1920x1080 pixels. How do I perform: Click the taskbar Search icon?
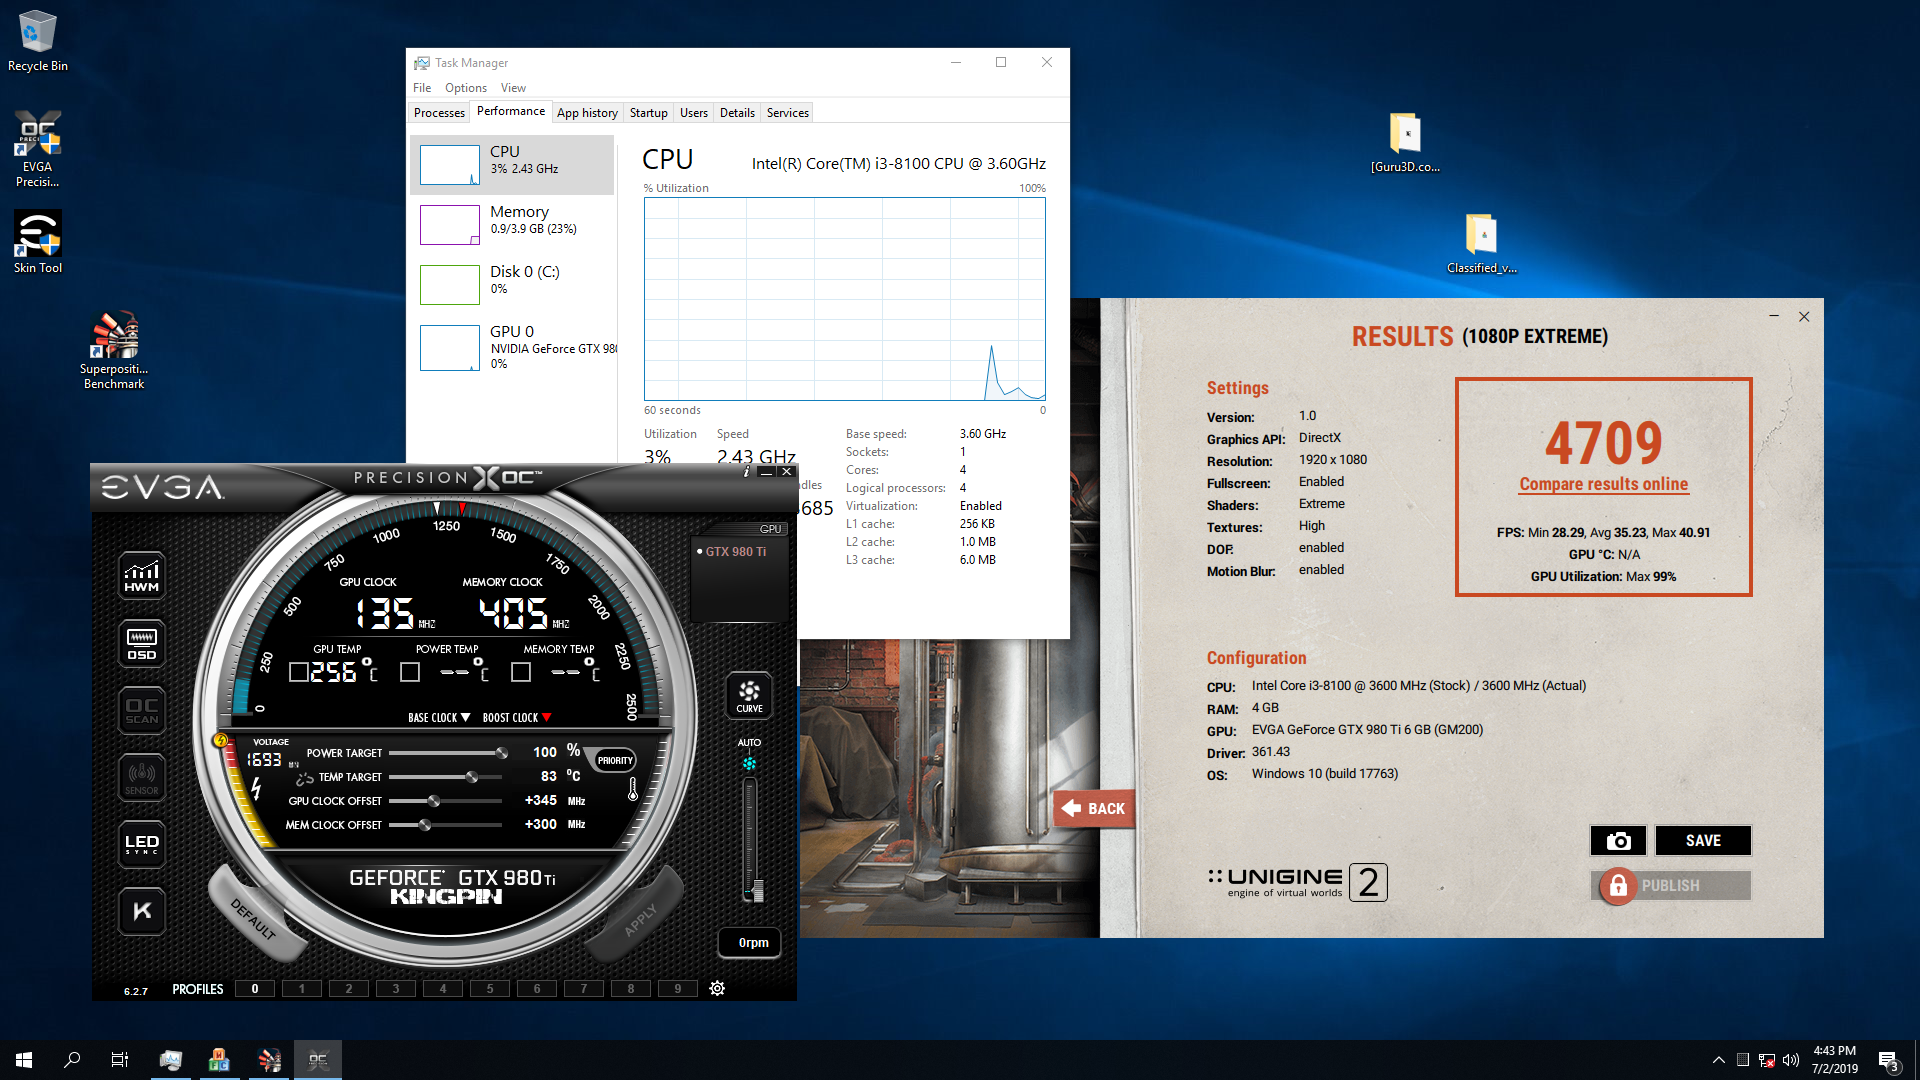(x=72, y=1060)
